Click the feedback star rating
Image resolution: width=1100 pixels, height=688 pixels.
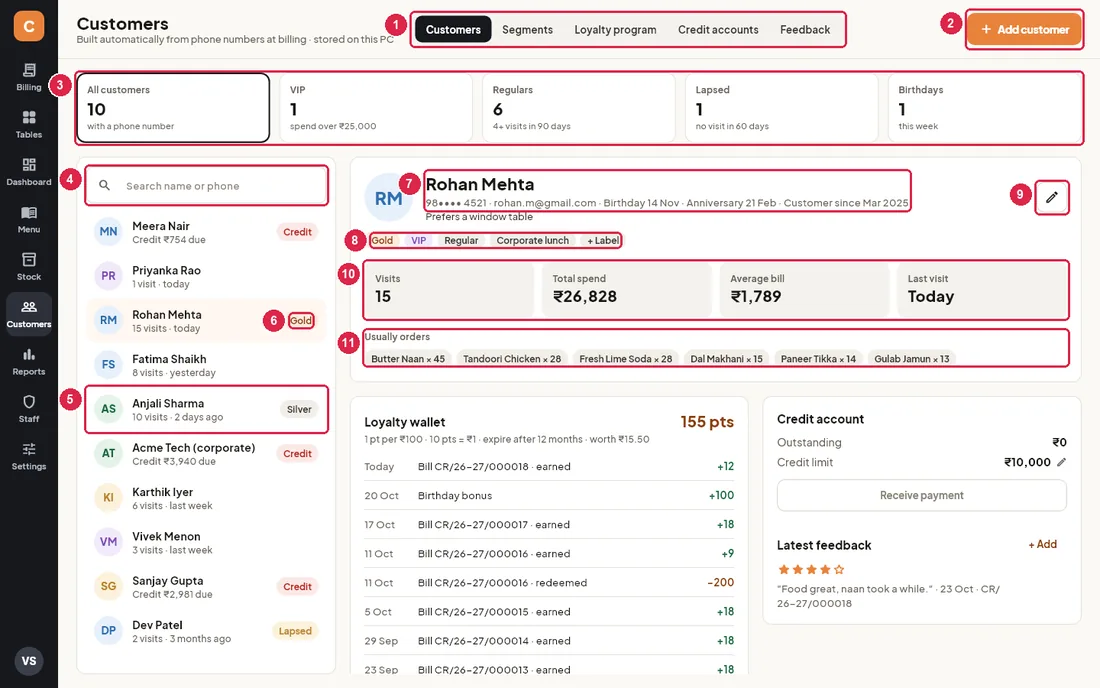click(811, 569)
